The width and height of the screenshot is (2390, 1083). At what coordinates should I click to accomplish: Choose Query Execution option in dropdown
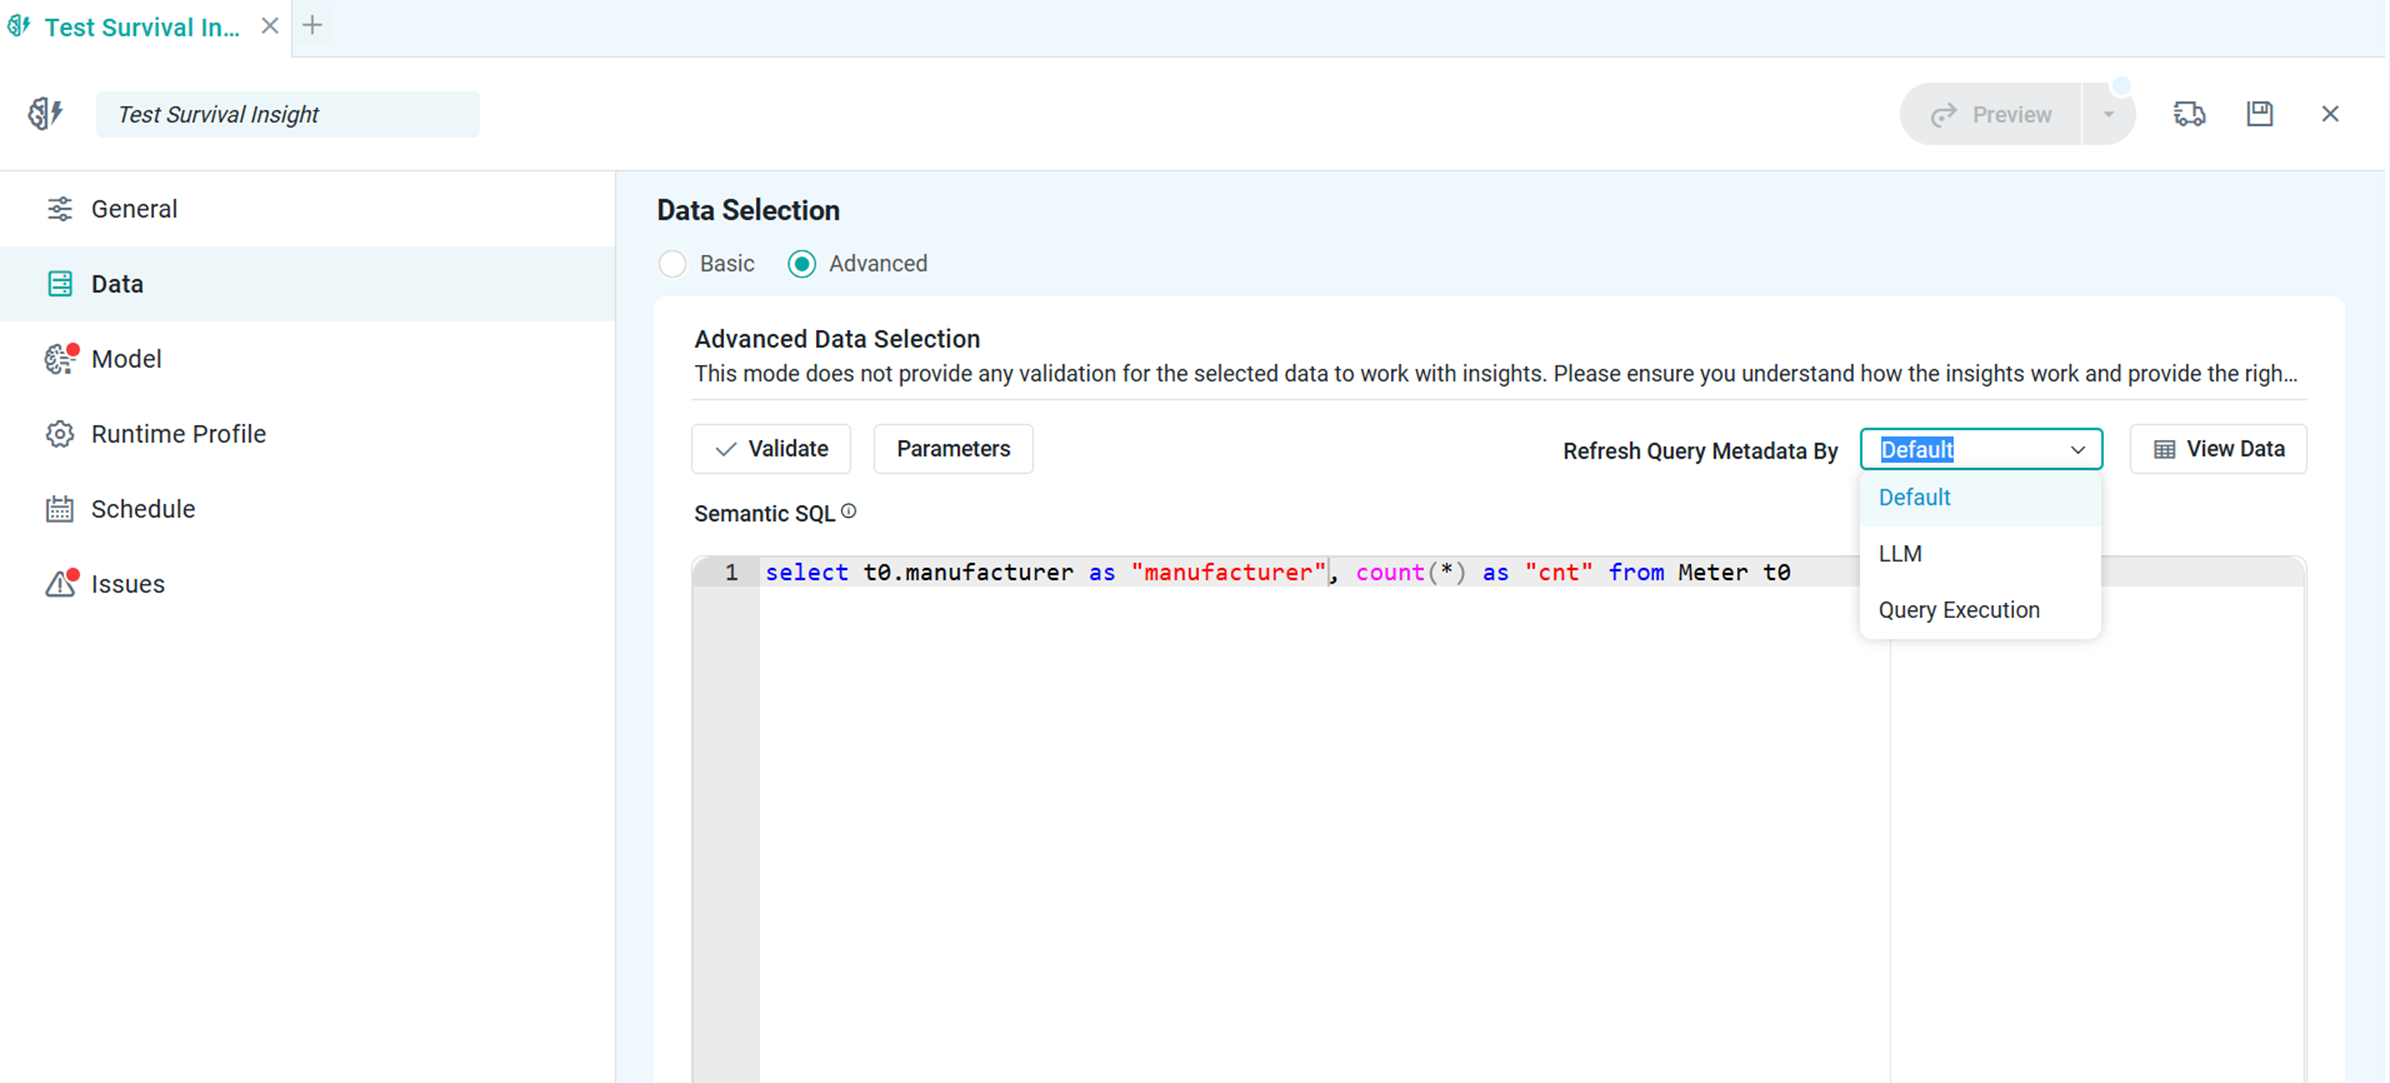(1958, 610)
